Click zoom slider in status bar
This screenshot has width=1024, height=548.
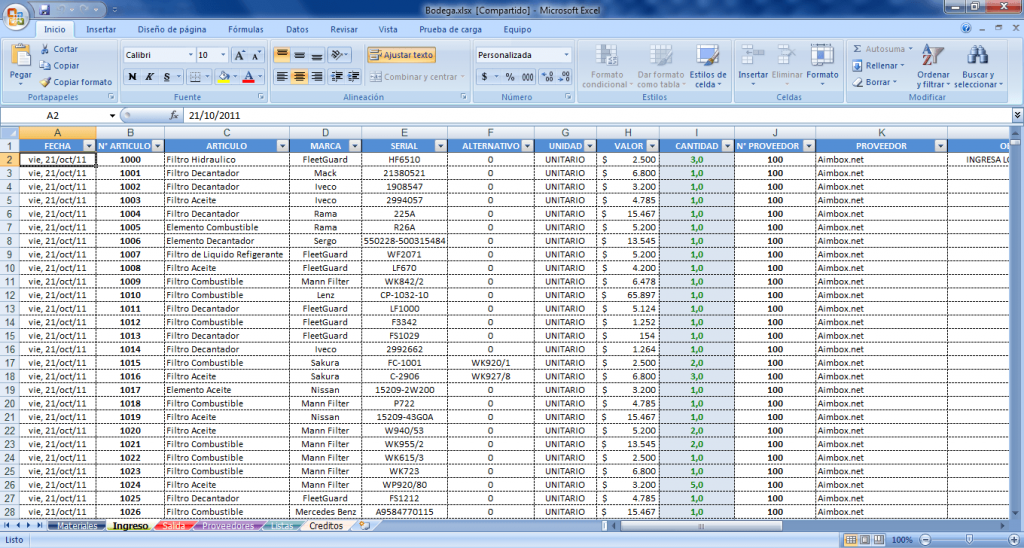(x=968, y=540)
